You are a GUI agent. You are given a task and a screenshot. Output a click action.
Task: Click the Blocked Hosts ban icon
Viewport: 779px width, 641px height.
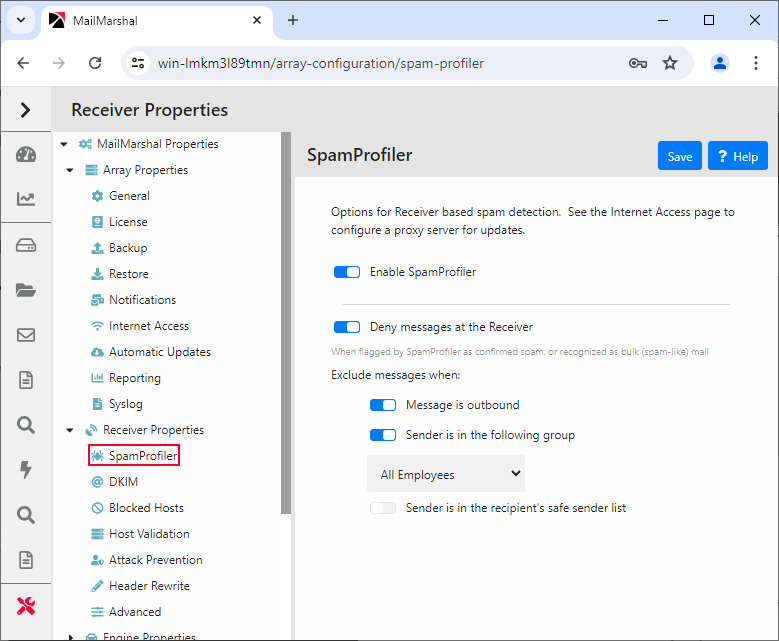(97, 508)
